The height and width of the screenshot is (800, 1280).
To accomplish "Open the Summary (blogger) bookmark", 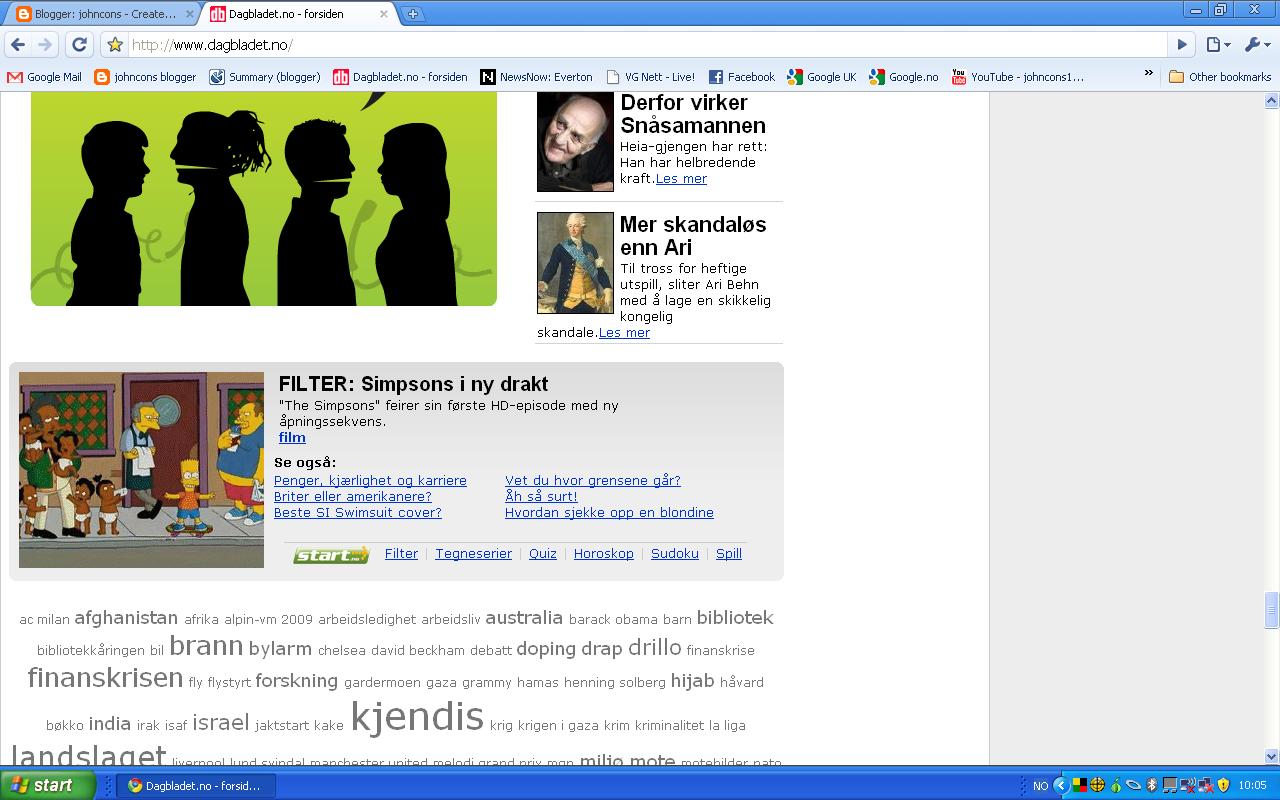I will click(x=265, y=77).
